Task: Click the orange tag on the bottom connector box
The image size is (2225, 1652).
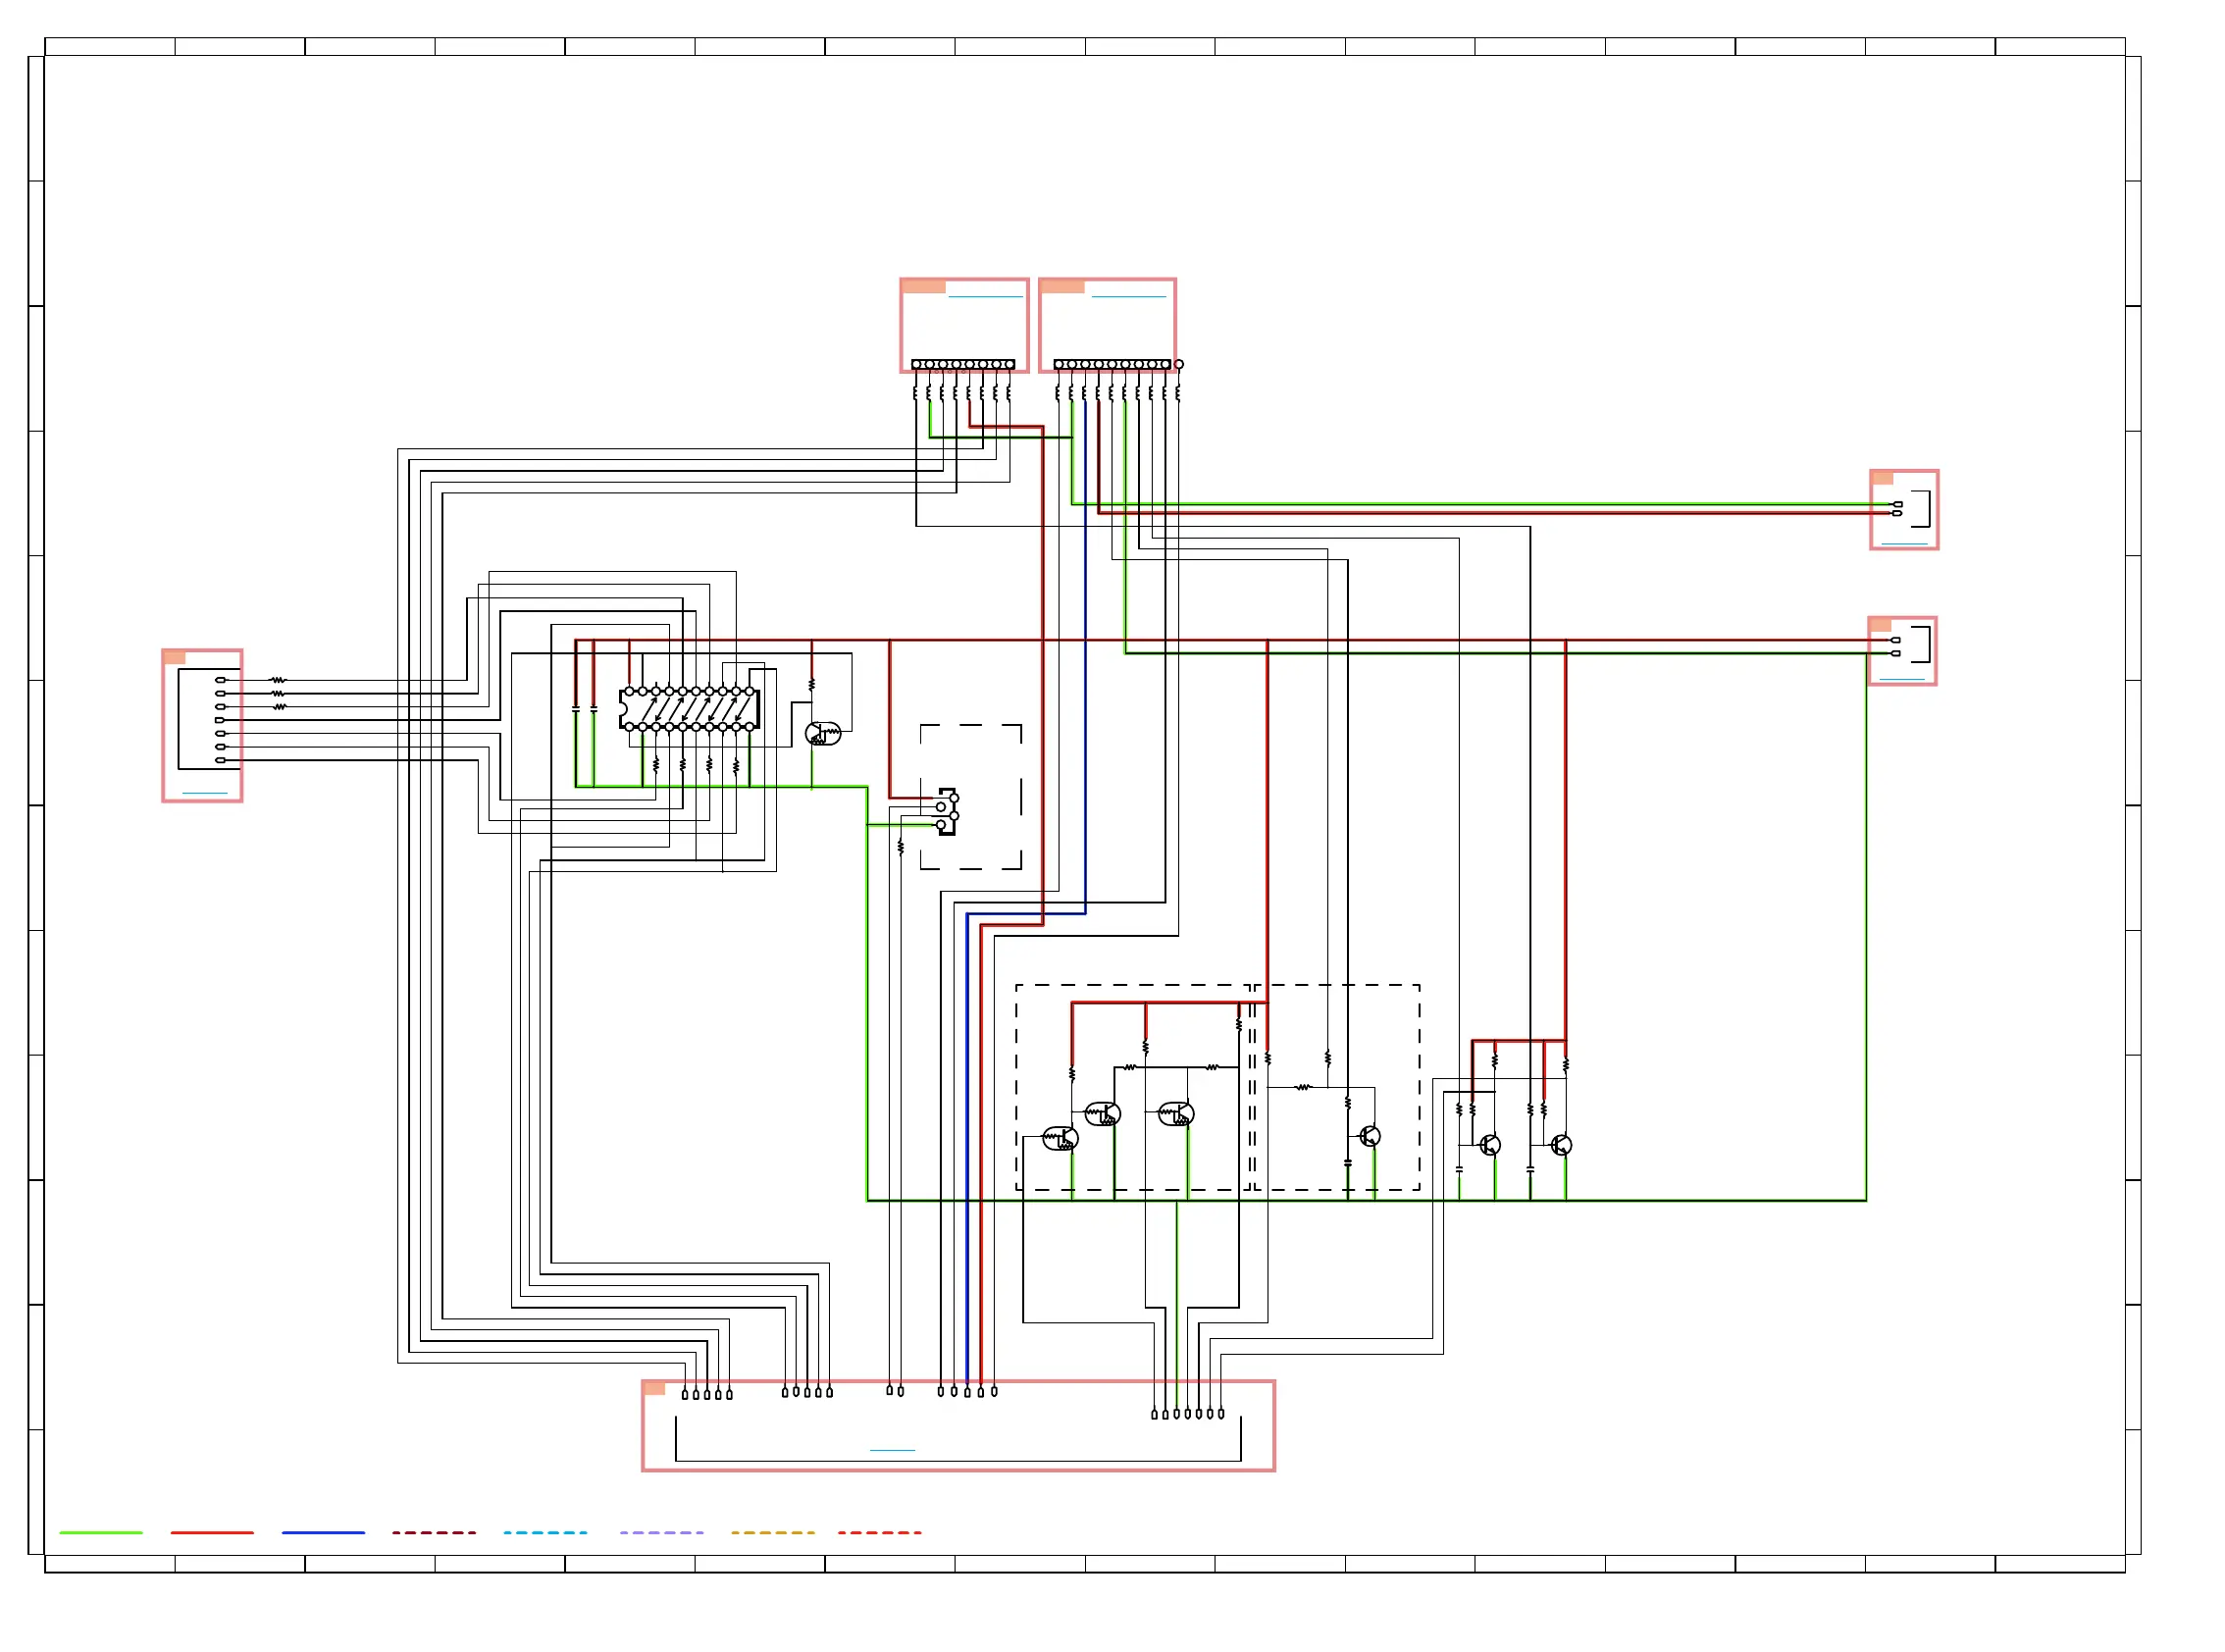Action: [x=654, y=1389]
